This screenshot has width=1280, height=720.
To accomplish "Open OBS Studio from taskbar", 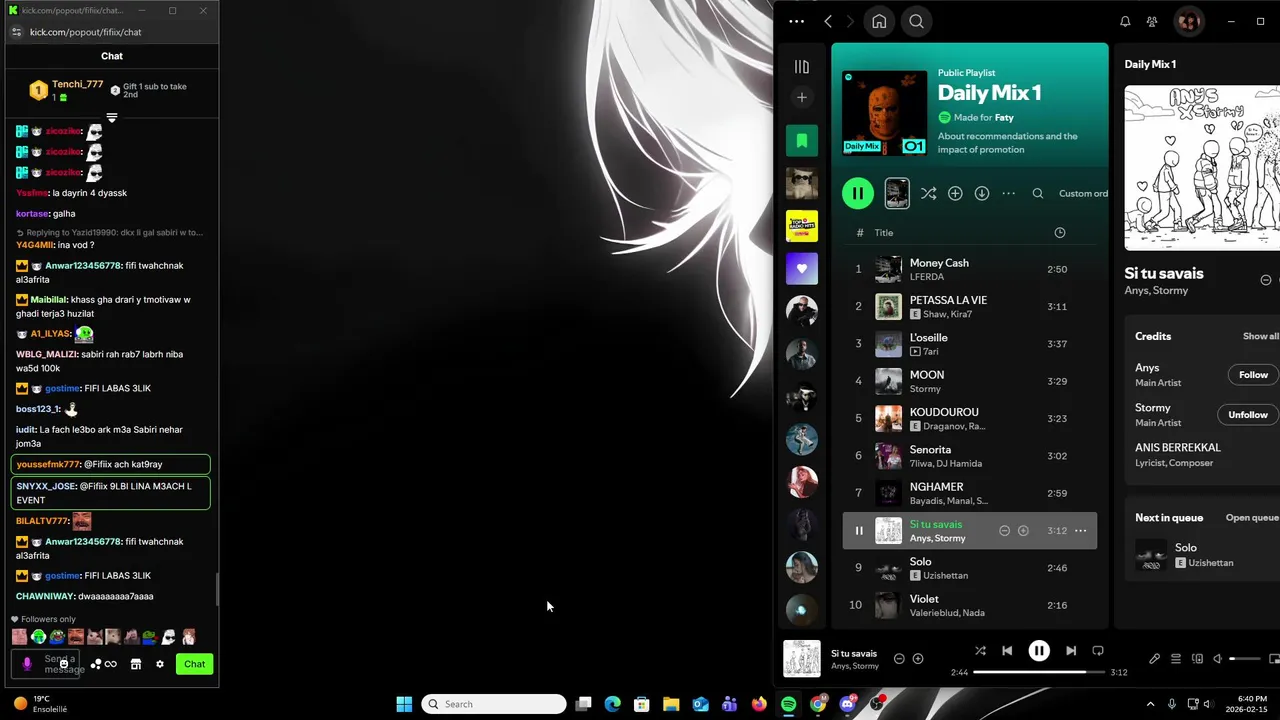I will [x=877, y=704].
